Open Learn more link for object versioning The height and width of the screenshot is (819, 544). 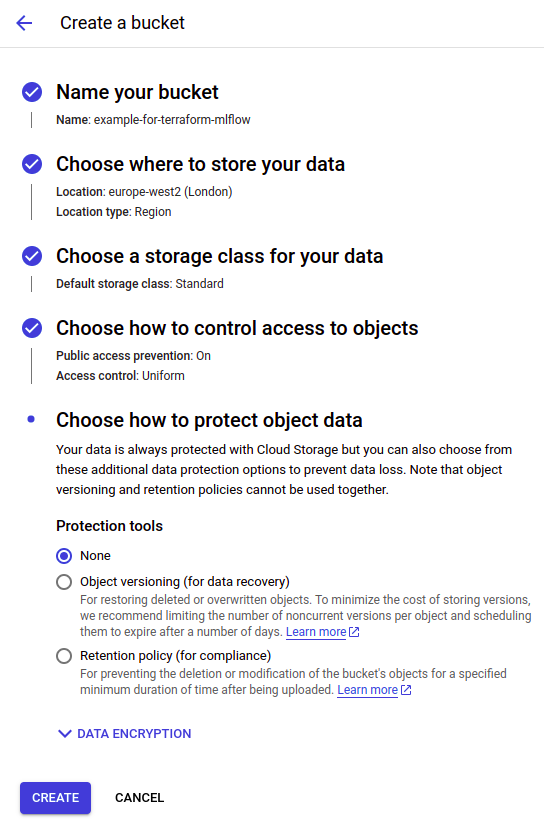pos(316,632)
